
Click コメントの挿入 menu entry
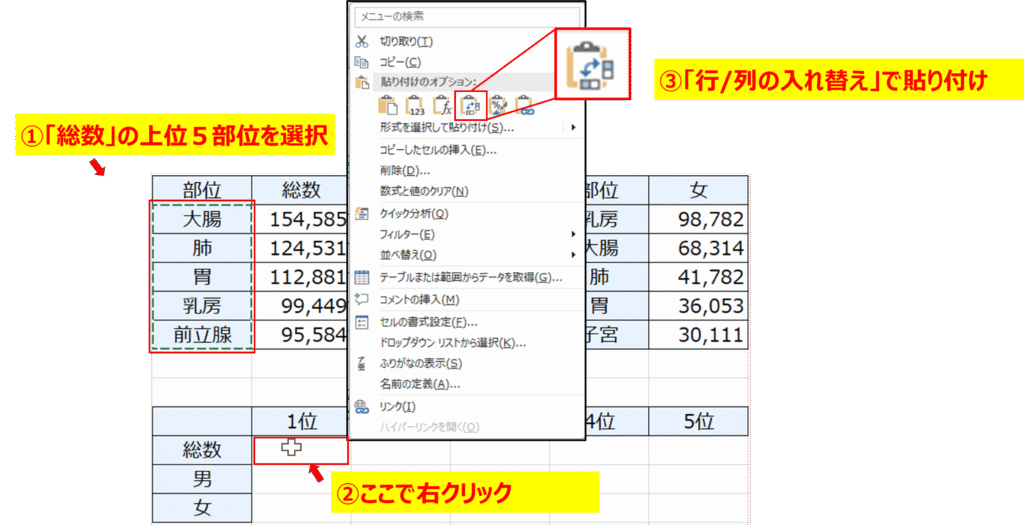coord(420,299)
